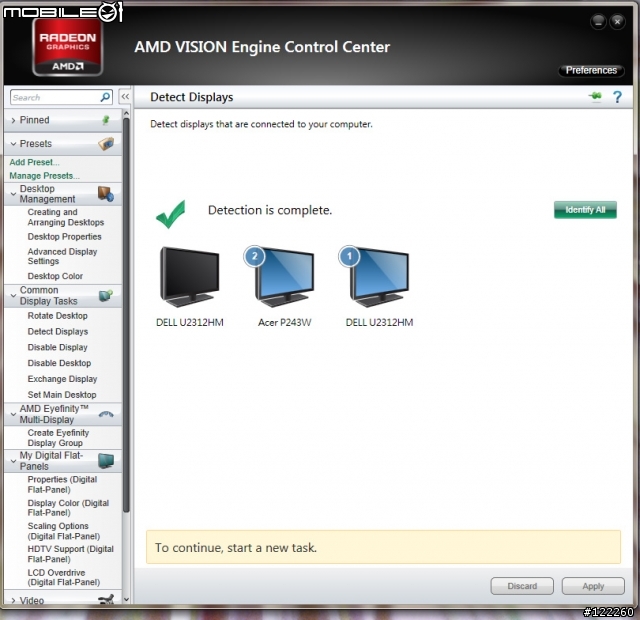Open HDTV Support (Digital Flat-Panel)
The height and width of the screenshot is (620, 640).
click(x=71, y=554)
